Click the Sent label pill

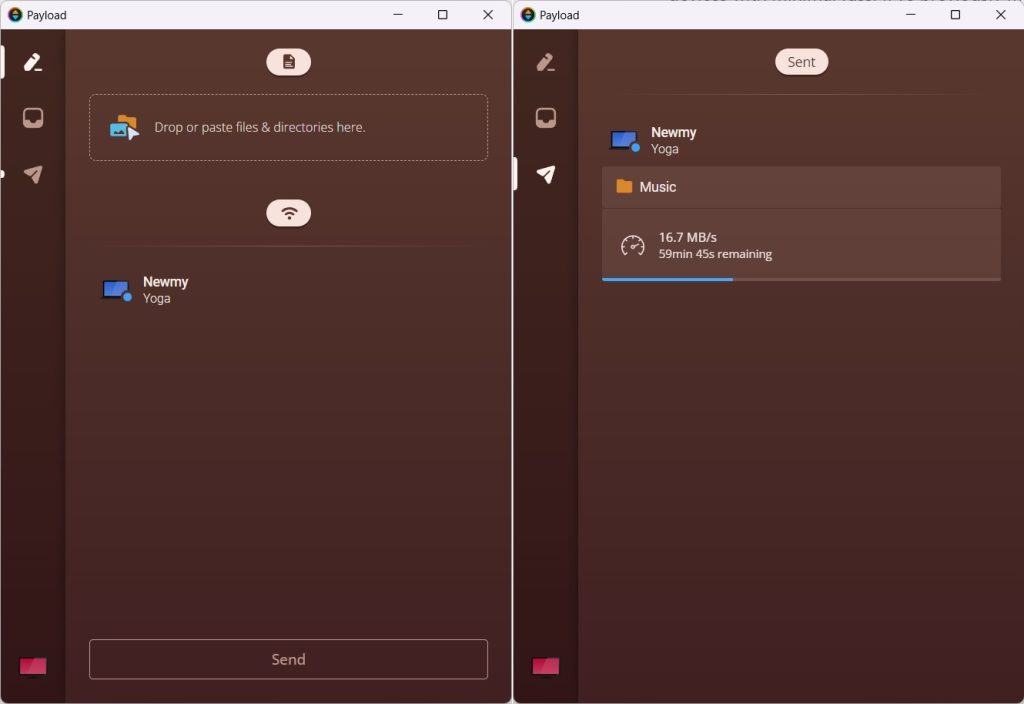coord(801,62)
